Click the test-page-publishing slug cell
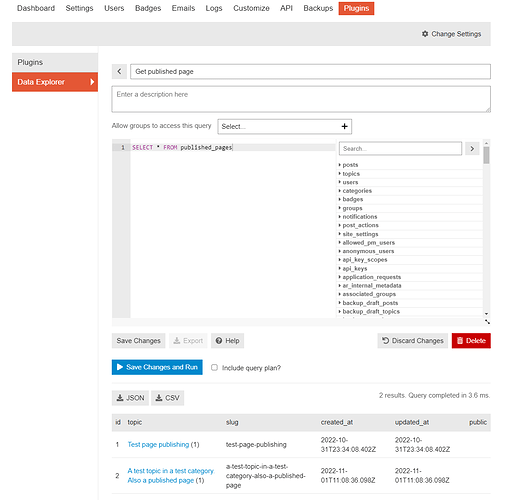Screen dimensions: 505x500 (x=256, y=444)
